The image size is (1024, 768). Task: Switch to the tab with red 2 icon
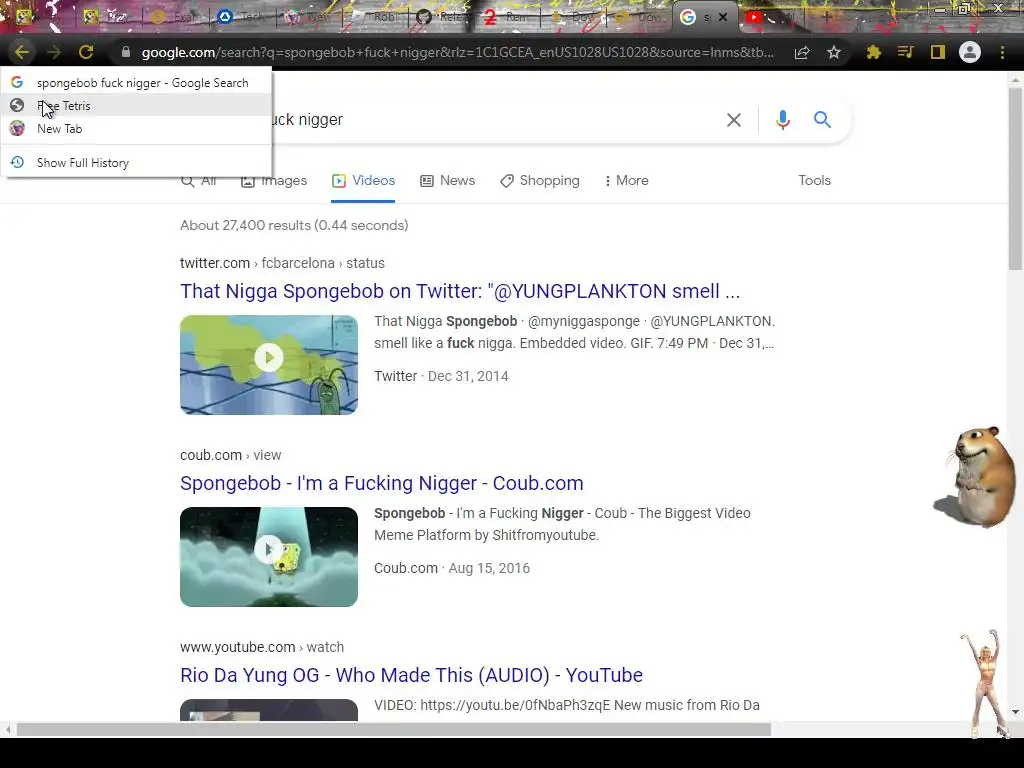[507, 17]
